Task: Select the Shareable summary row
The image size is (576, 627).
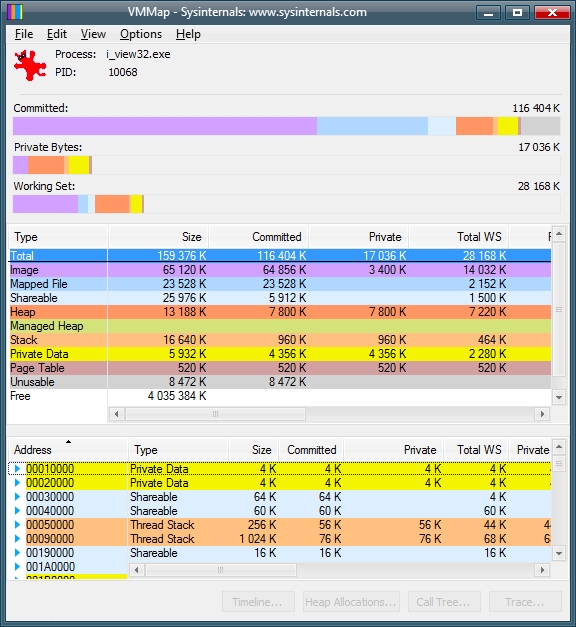Action: tap(280, 298)
